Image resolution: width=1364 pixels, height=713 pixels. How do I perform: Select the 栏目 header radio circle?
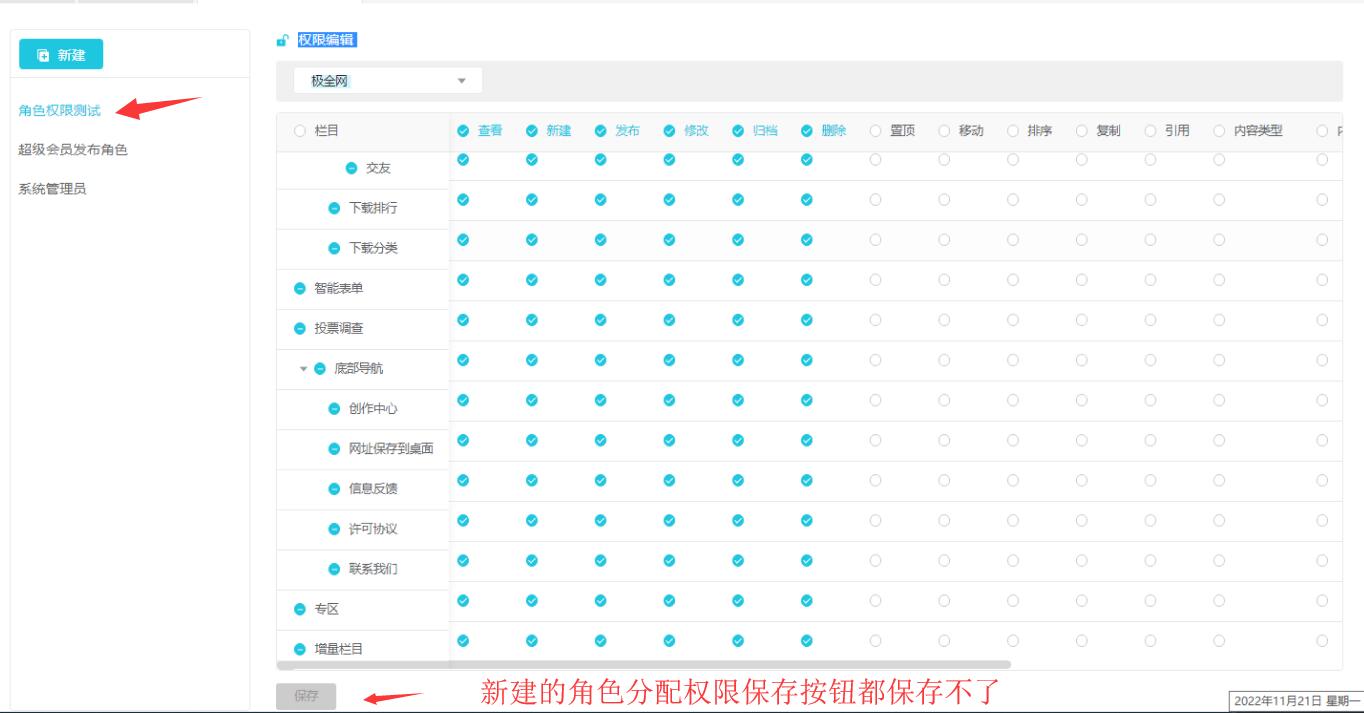coord(300,131)
